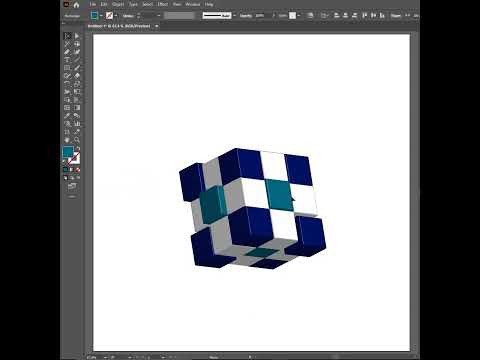Select the Hand tool

[68, 140]
